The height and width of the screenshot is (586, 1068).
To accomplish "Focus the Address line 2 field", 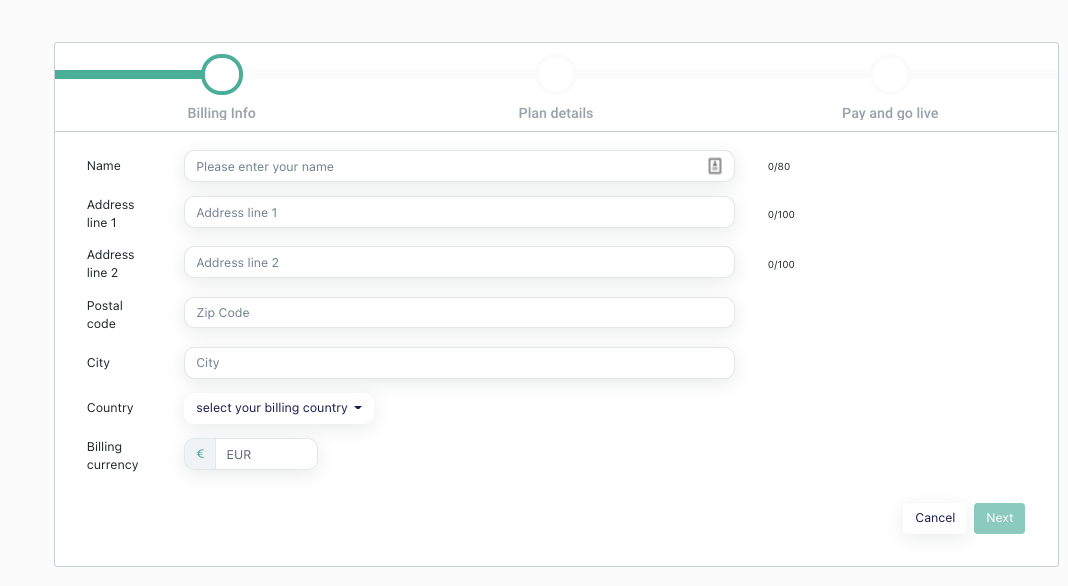I will [459, 262].
